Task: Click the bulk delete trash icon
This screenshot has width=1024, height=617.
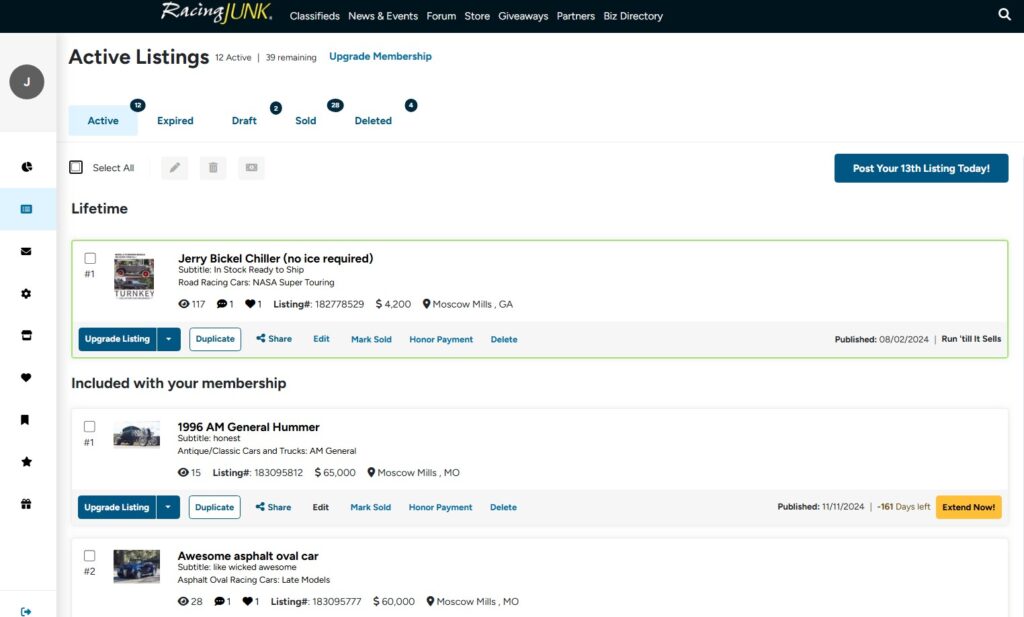Action: click(x=213, y=168)
